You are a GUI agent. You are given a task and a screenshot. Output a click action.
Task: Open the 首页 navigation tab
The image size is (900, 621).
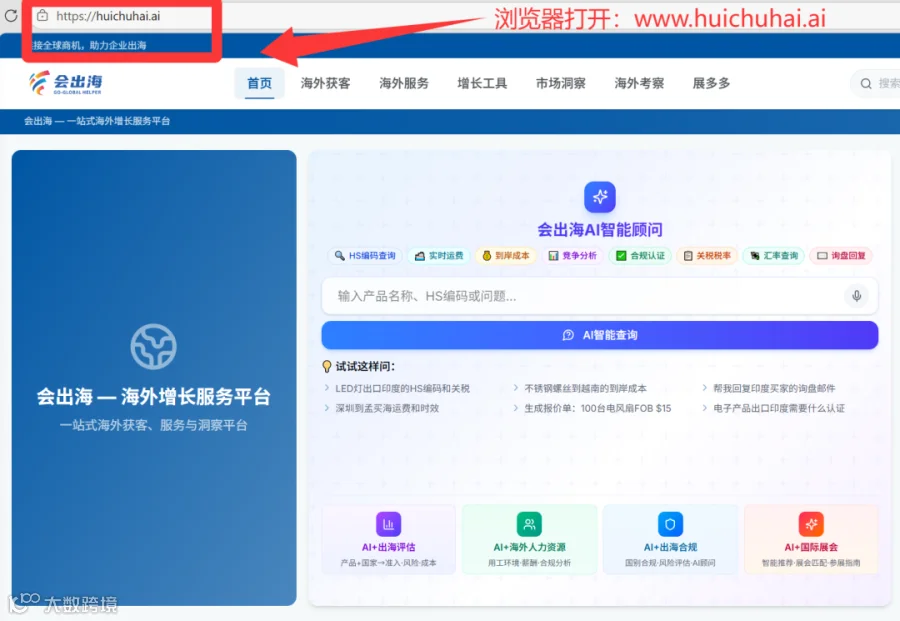pyautogui.click(x=259, y=83)
